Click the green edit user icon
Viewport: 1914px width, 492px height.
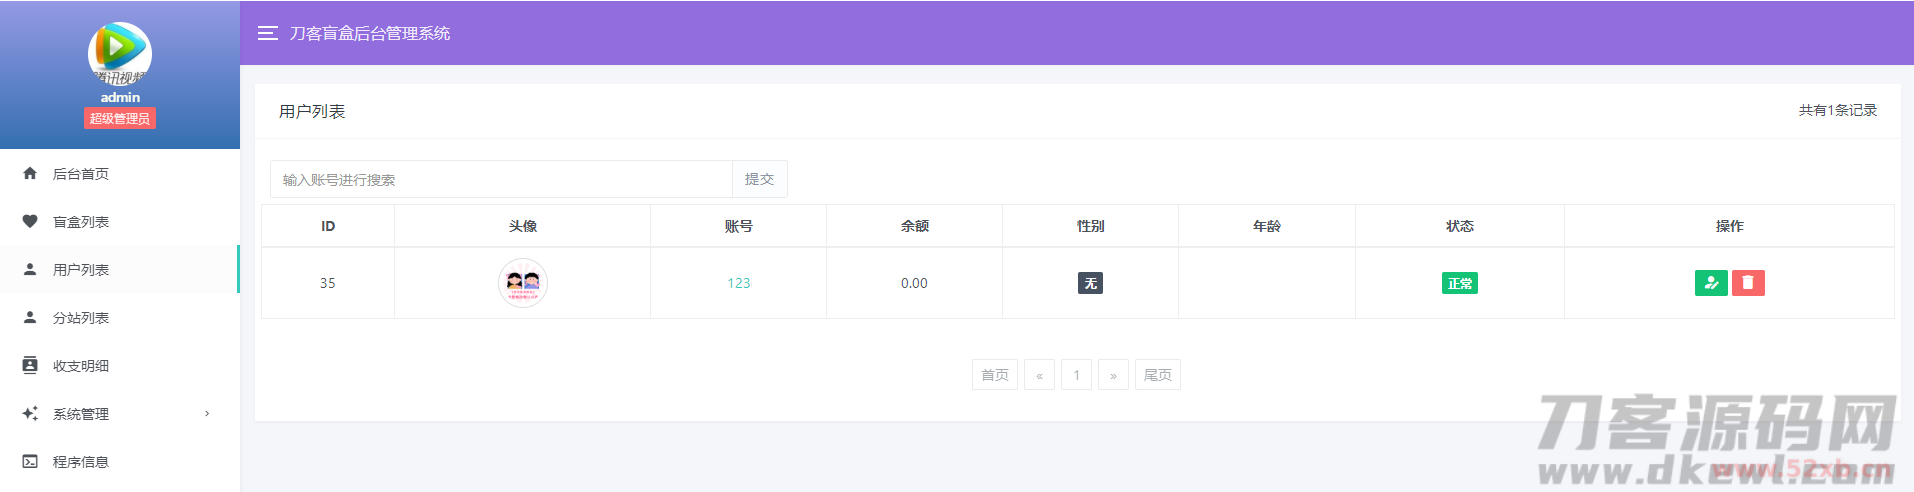(x=1711, y=283)
